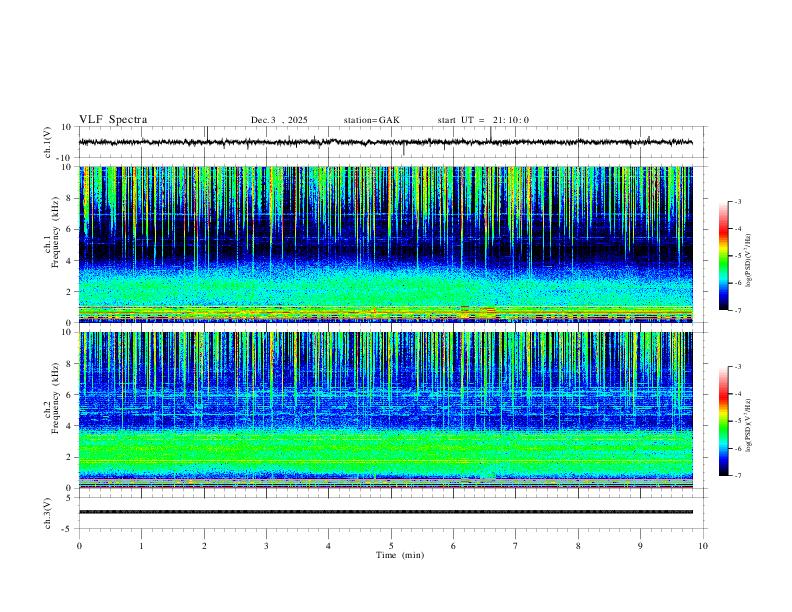Click the ch.1 PSD color scale bar
The image size is (792, 612).
pos(723,256)
